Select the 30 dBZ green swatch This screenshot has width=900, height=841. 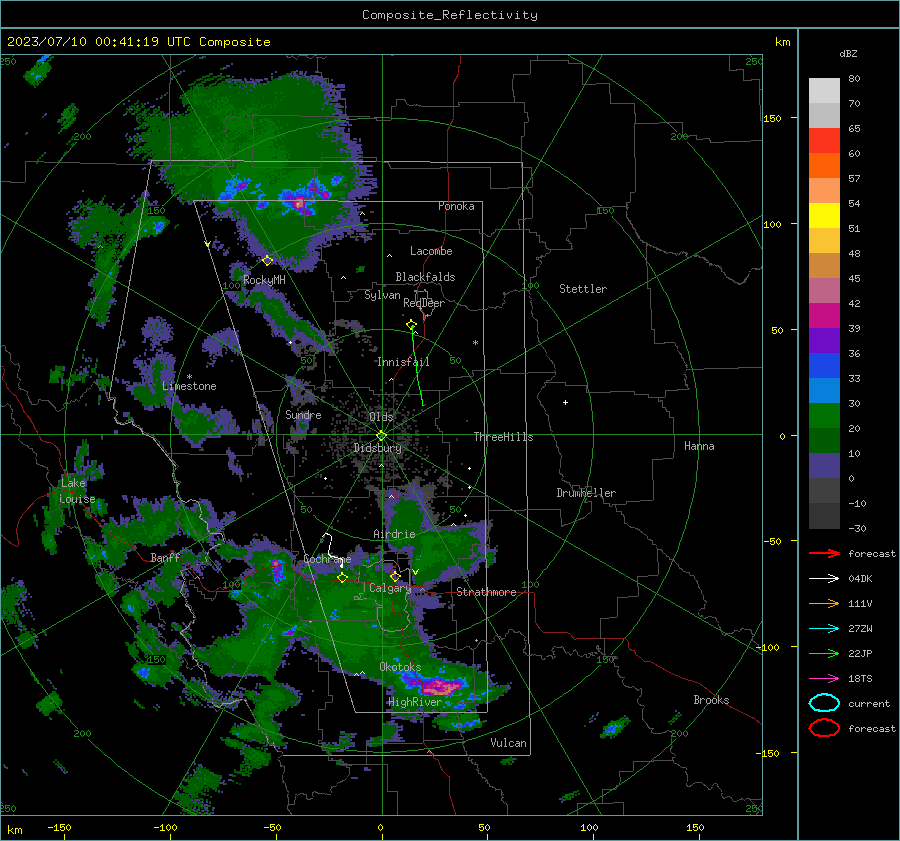click(x=824, y=415)
